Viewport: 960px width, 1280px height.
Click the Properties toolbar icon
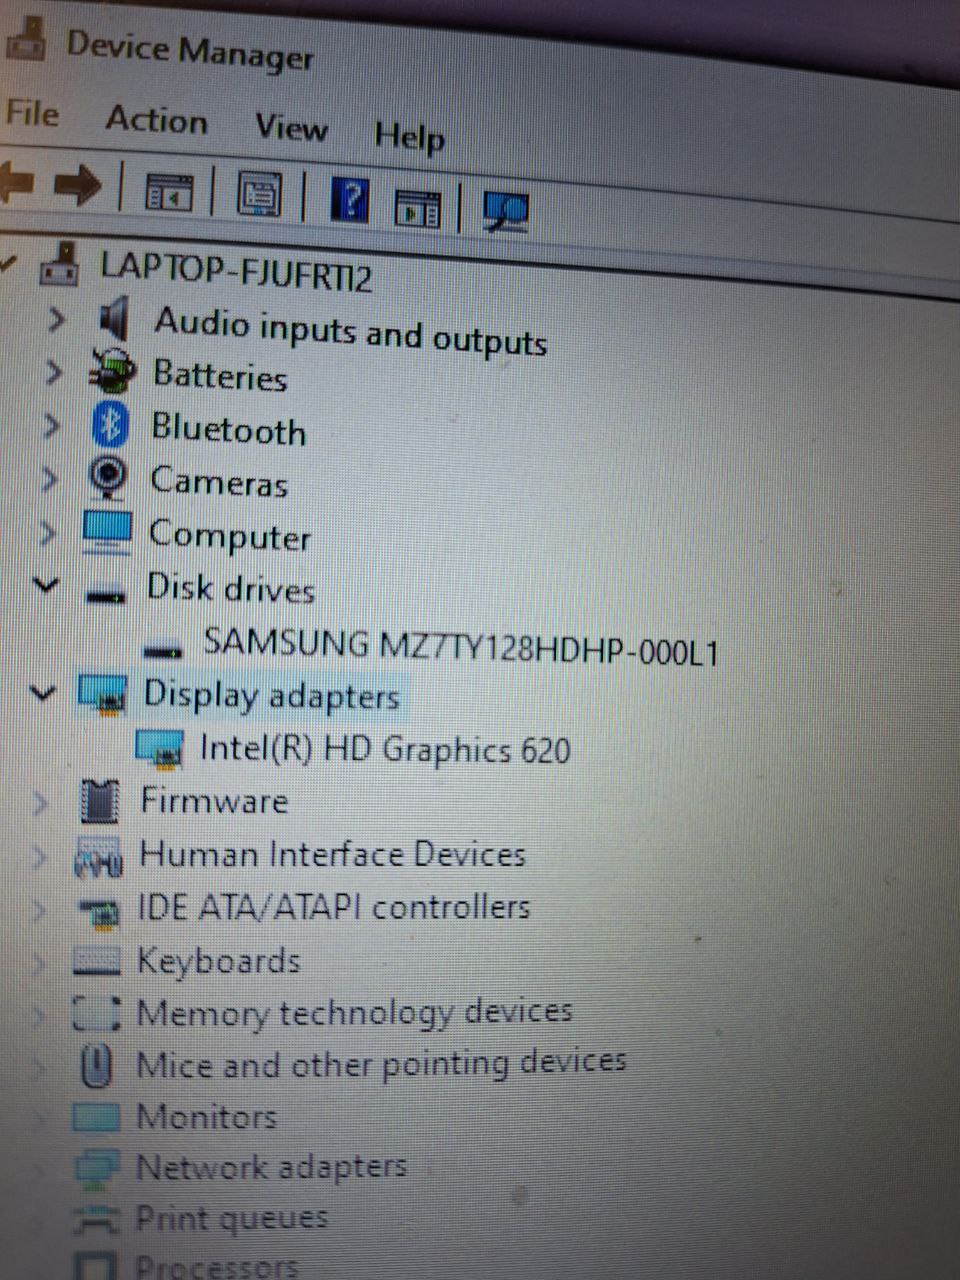pyautogui.click(x=258, y=195)
